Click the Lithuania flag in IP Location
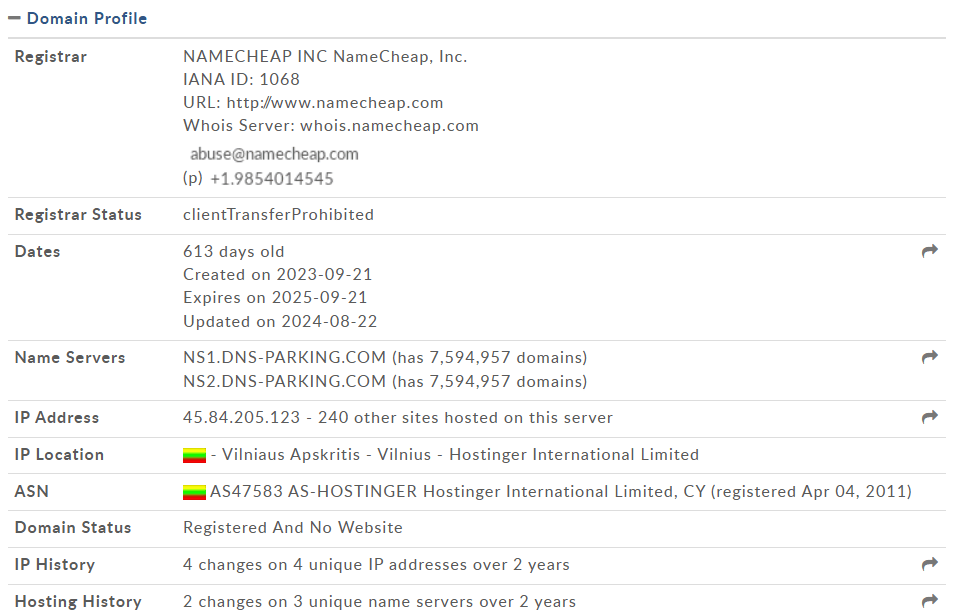969x616 pixels. (194, 455)
